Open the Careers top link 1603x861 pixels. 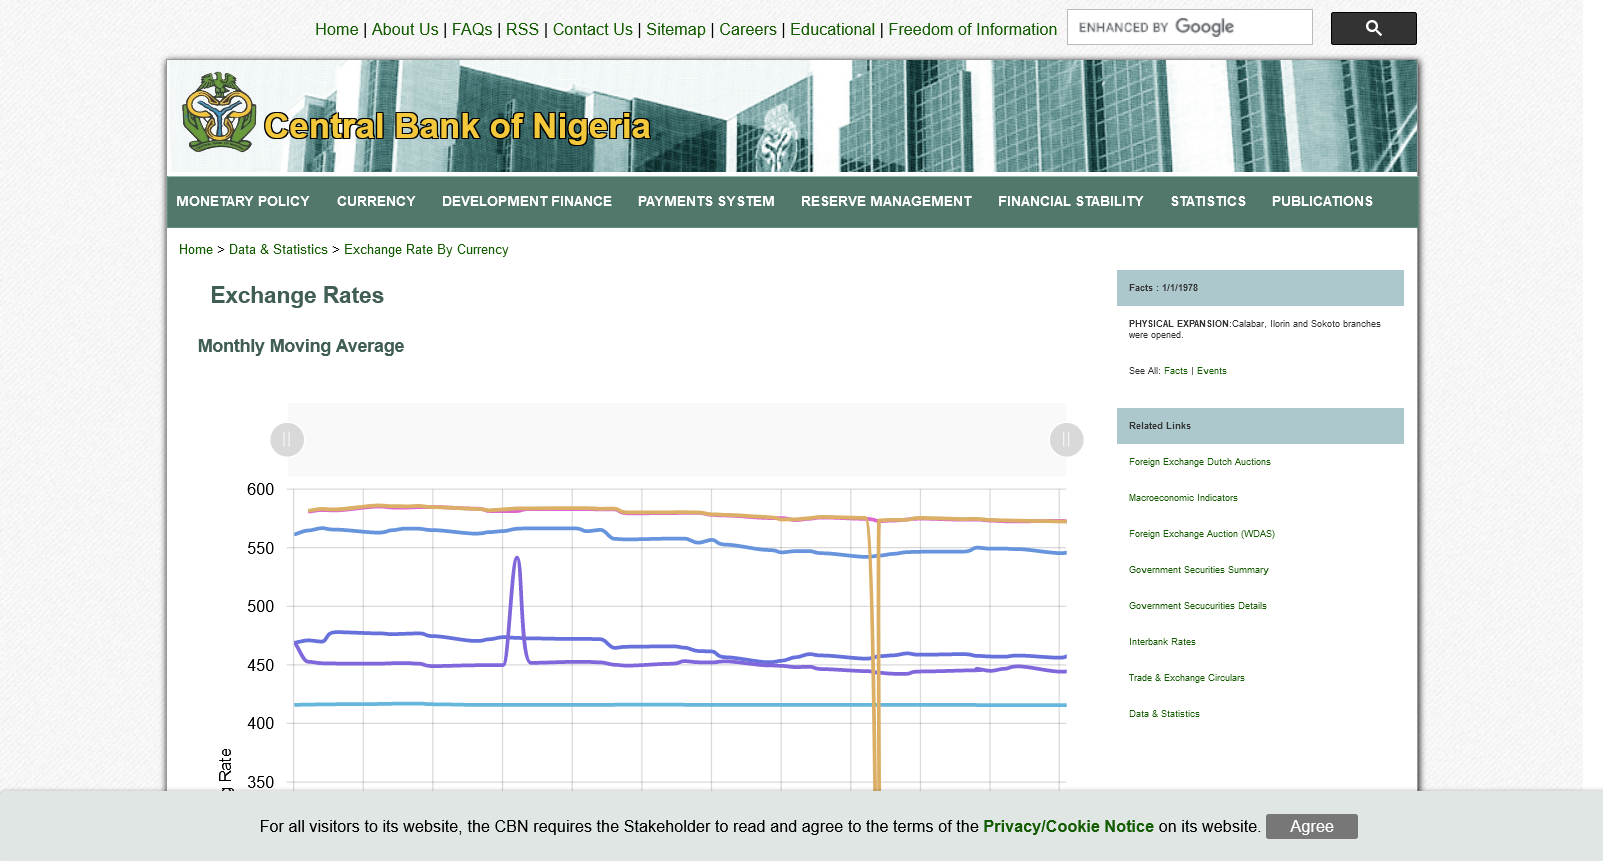tap(747, 30)
